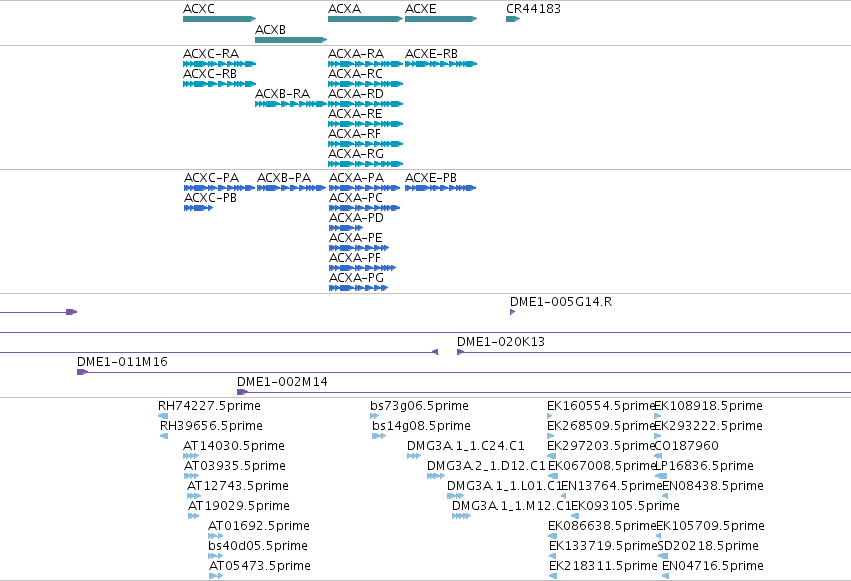851x581 pixels.
Task: Click the EK105709.5prime label
Action: (710, 526)
